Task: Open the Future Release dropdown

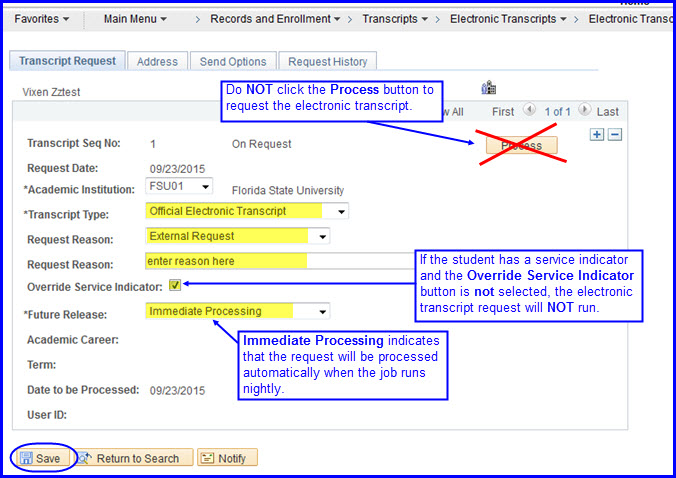Action: click(x=238, y=311)
